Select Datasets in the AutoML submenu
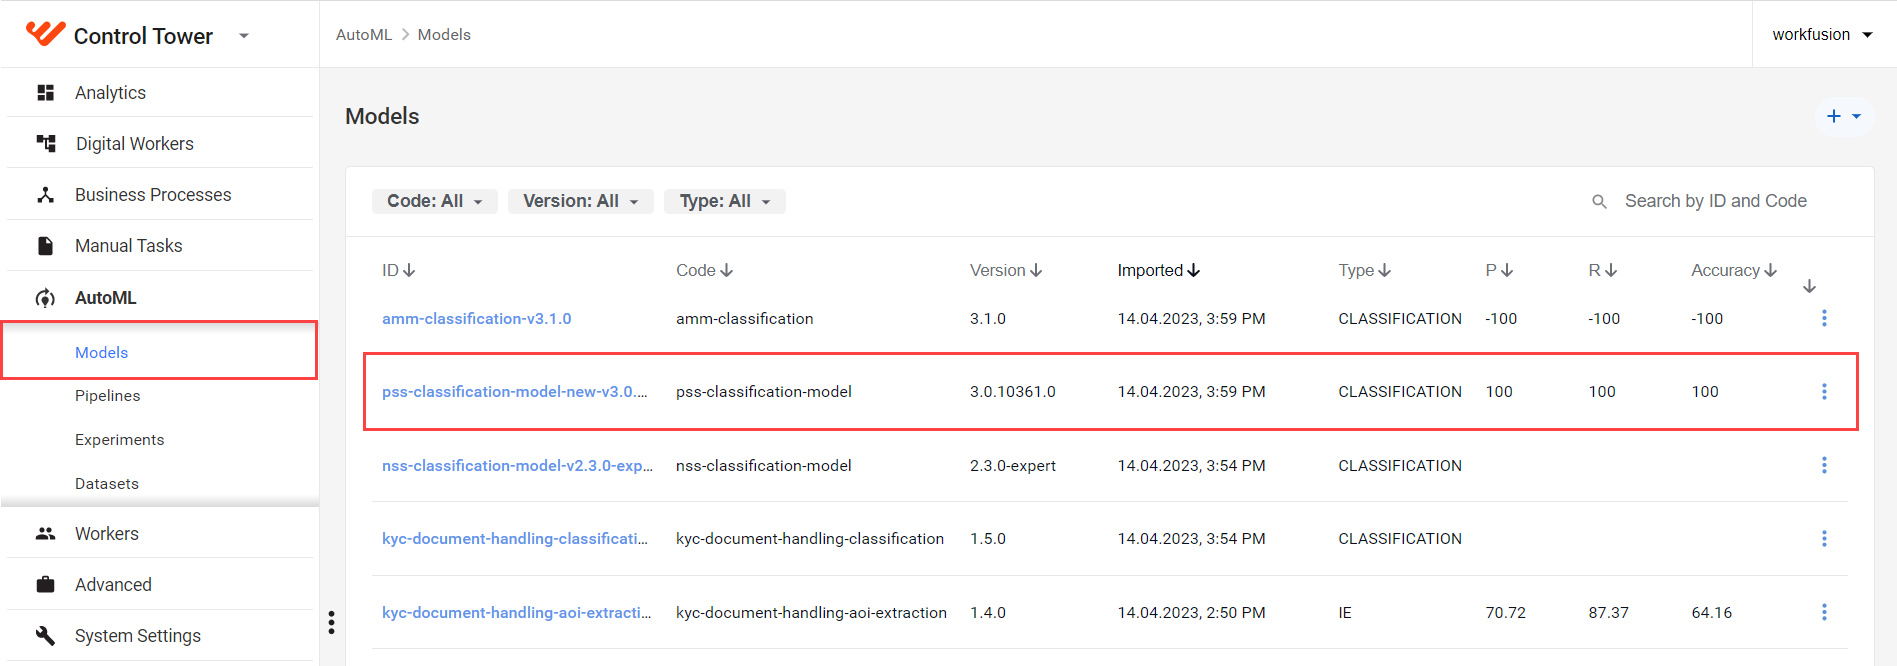1897x666 pixels. [106, 484]
